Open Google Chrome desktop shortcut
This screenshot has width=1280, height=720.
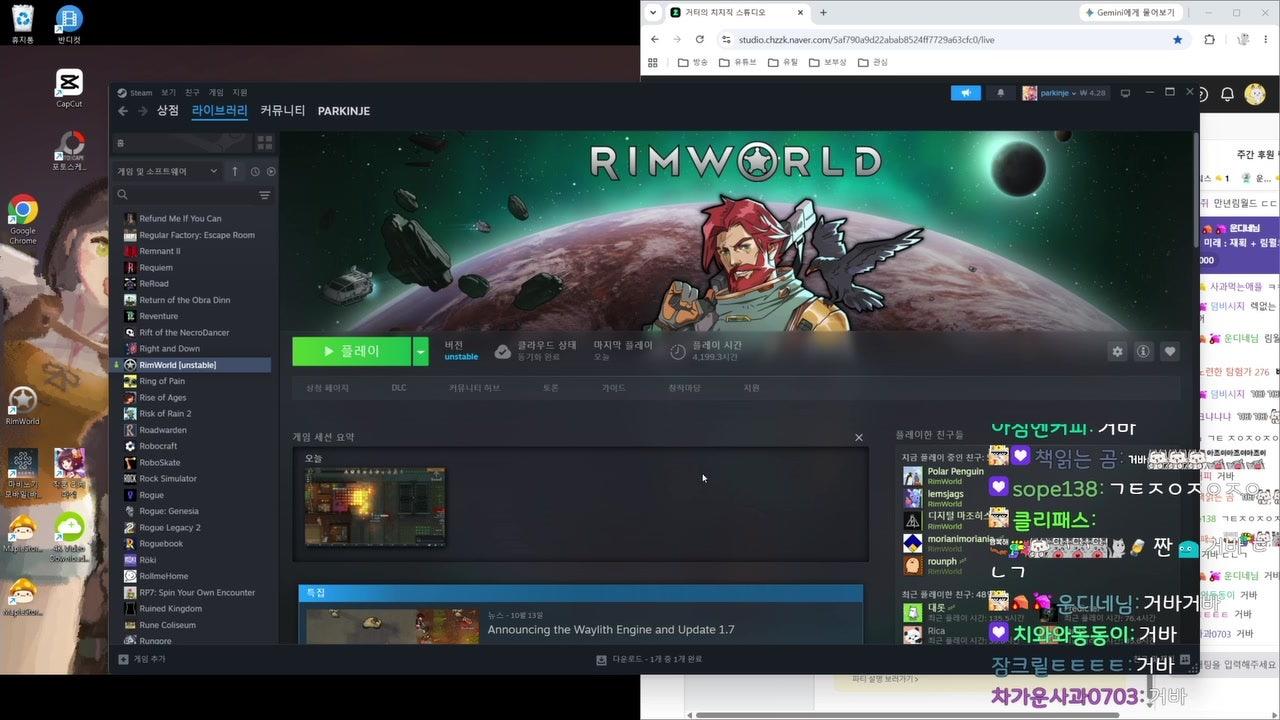pyautogui.click(x=22, y=220)
